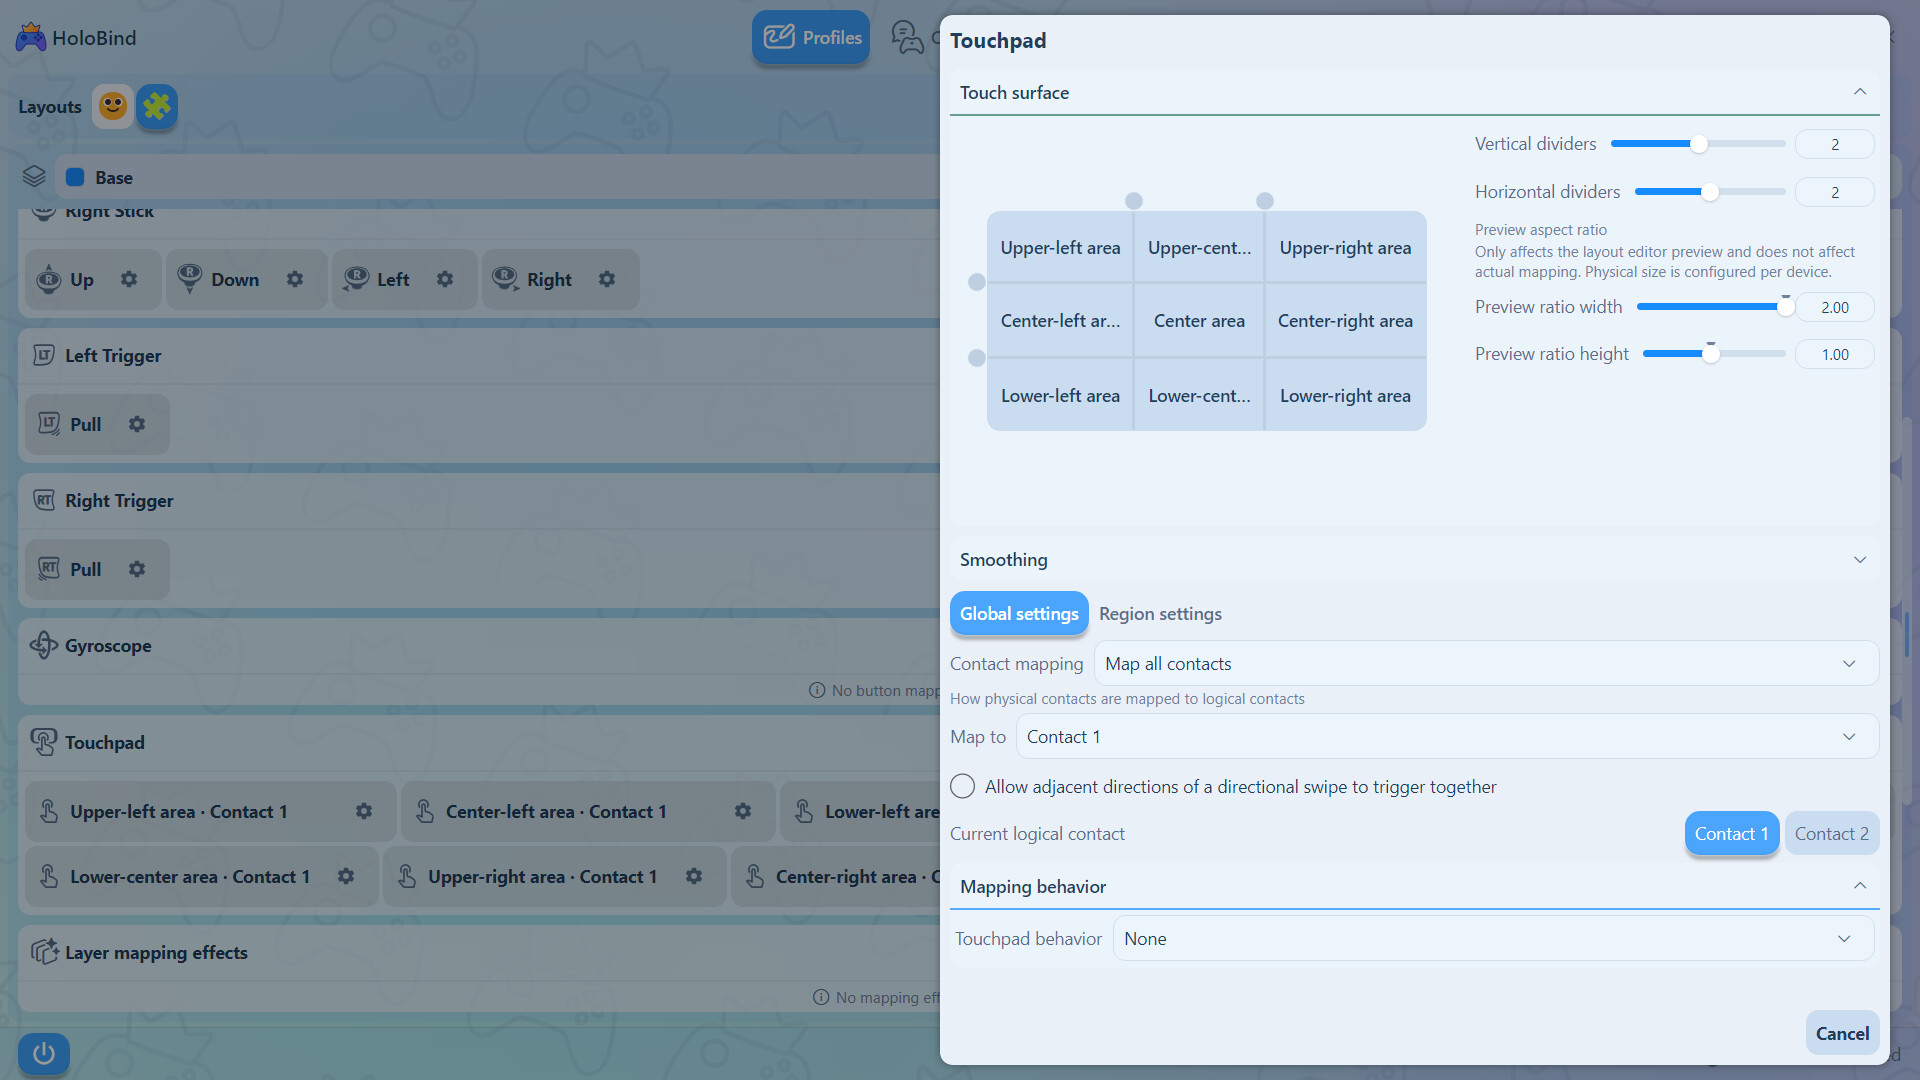1920x1080 pixels.
Task: Open settings gear for Right Trigger Pull
Action: 137,569
